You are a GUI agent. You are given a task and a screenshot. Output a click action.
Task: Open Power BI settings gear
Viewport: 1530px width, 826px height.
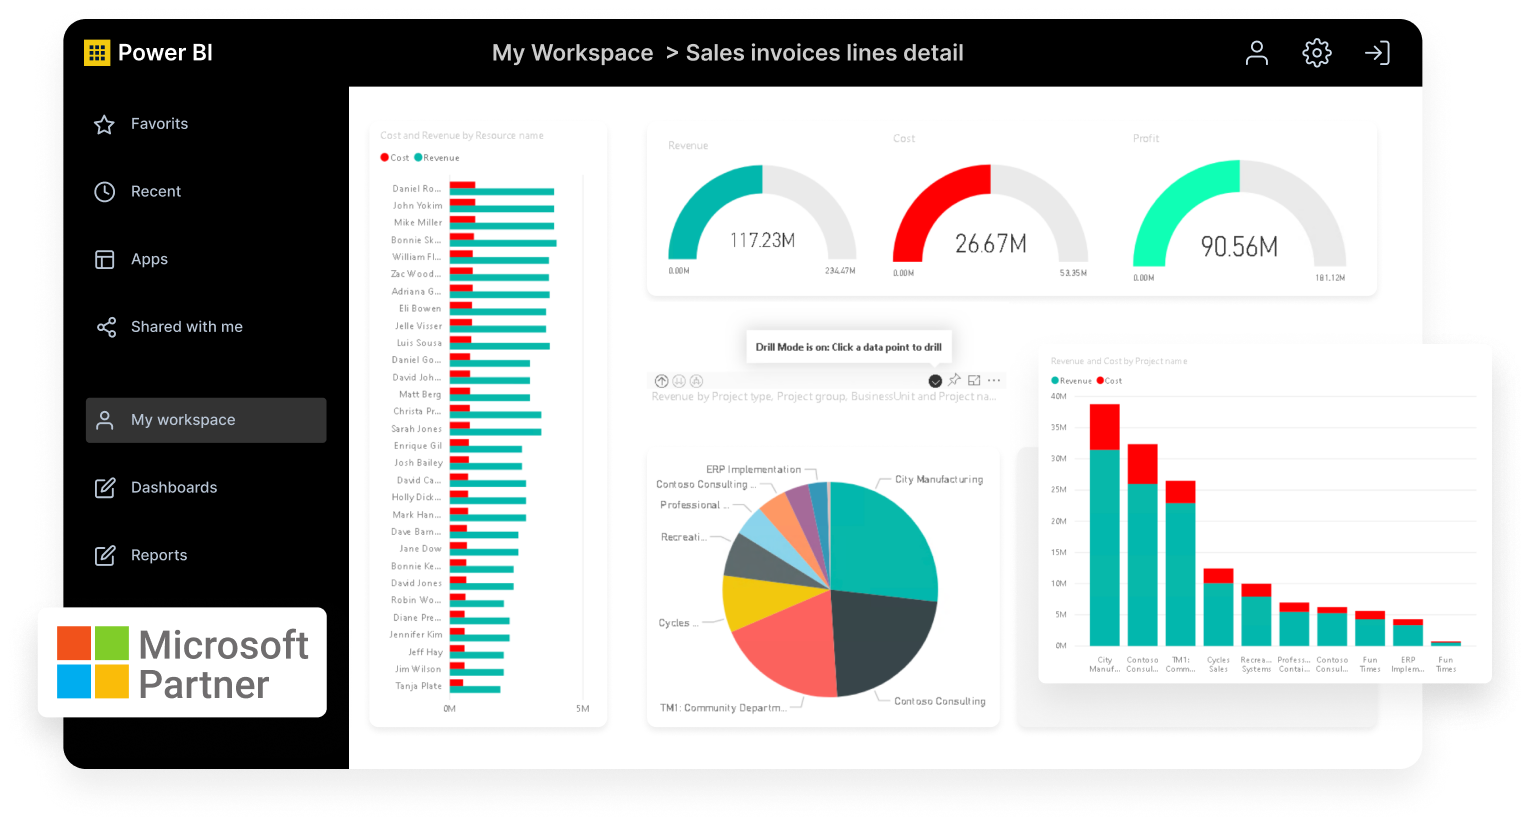1317,53
